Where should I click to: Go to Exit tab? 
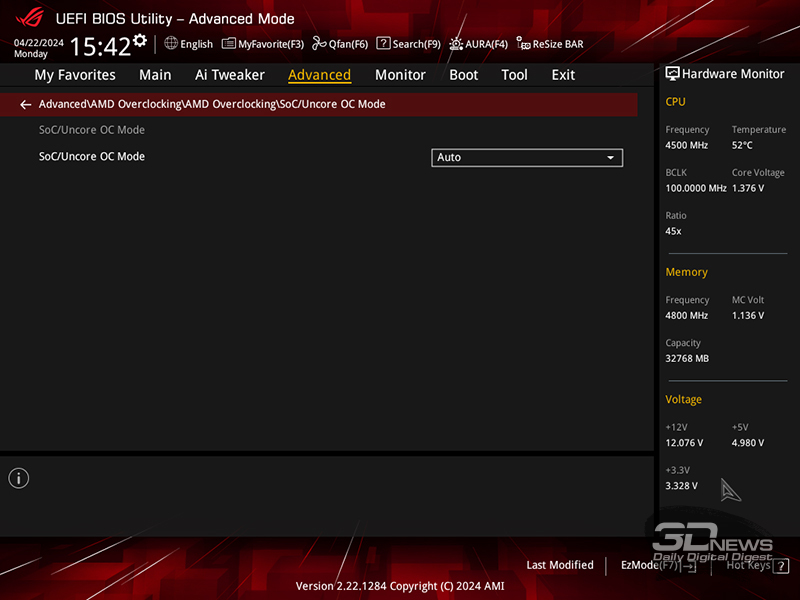(x=563, y=75)
